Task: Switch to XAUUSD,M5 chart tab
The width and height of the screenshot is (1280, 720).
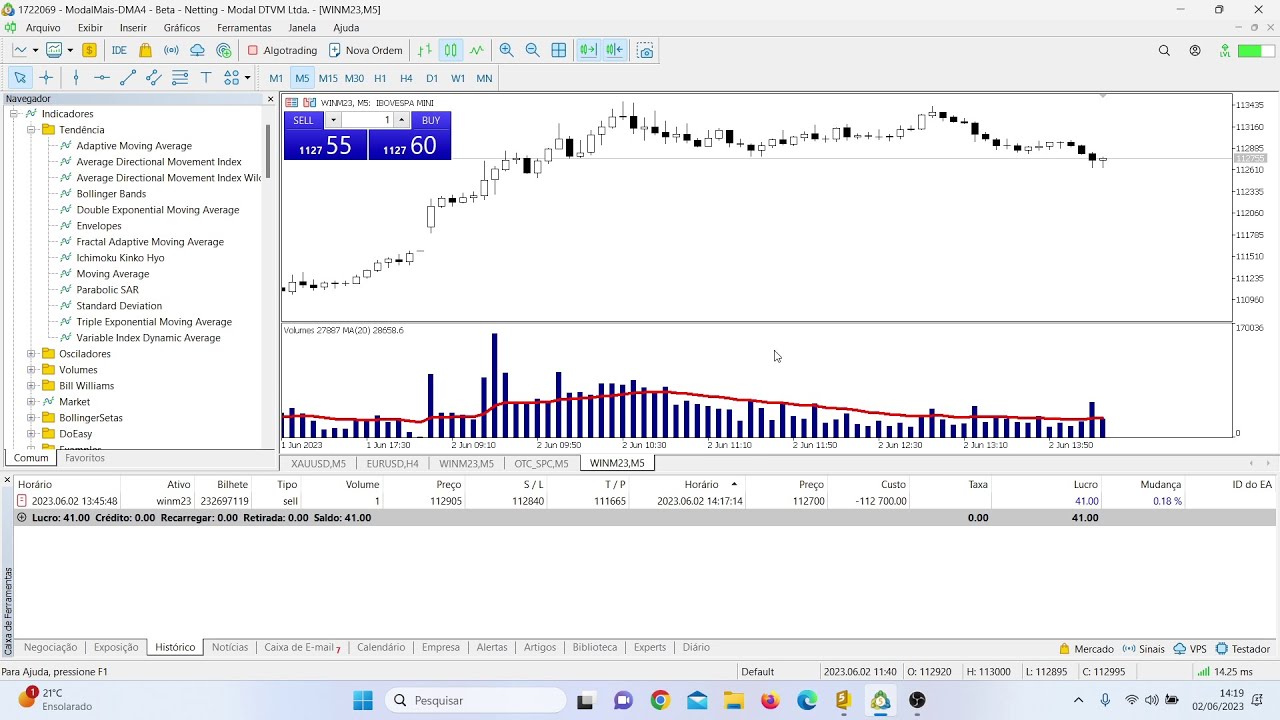Action: [x=318, y=464]
